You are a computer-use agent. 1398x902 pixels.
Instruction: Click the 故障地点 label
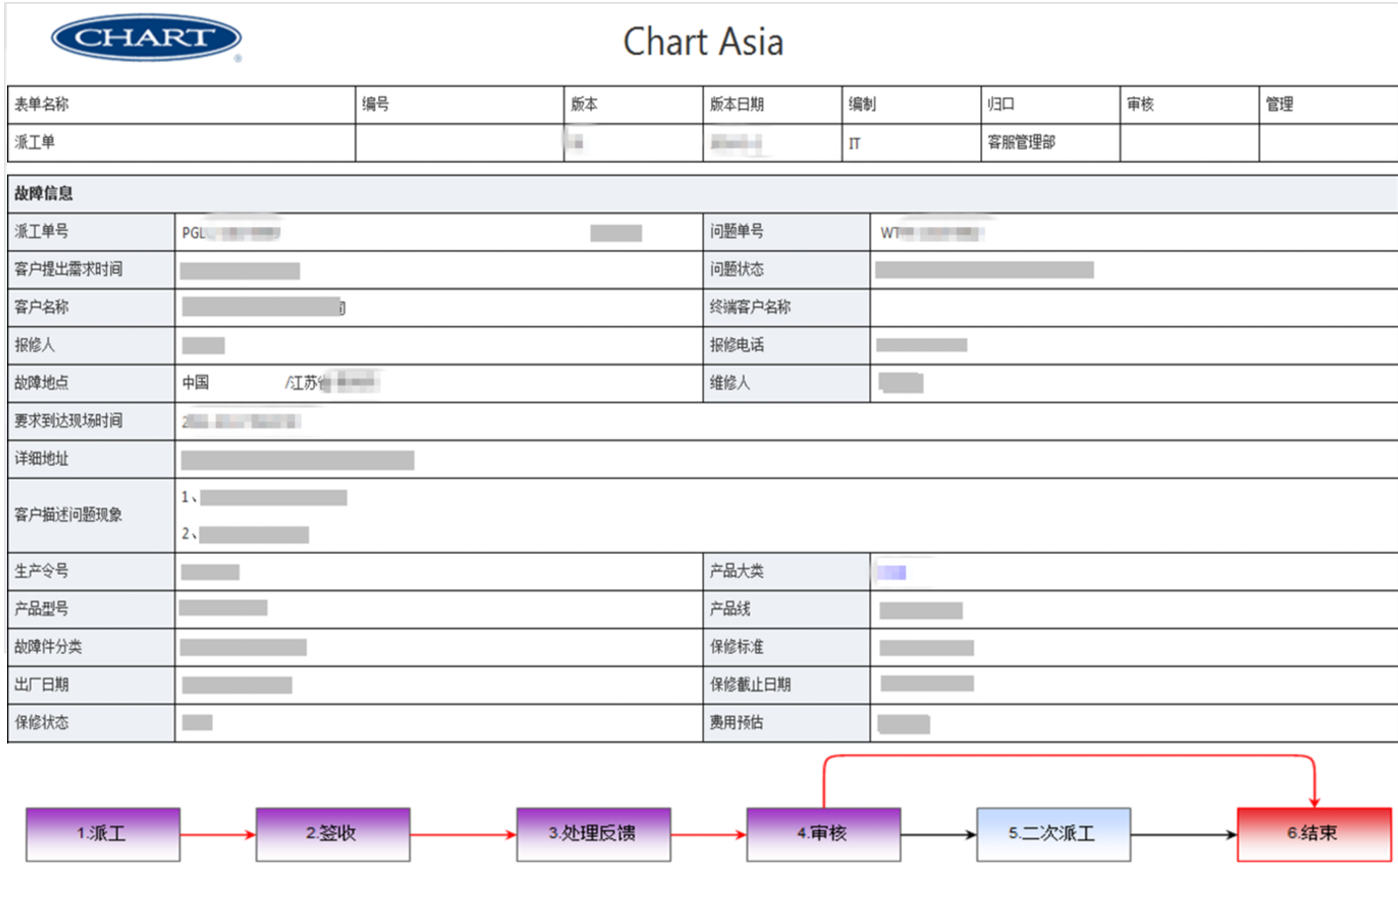[41, 384]
